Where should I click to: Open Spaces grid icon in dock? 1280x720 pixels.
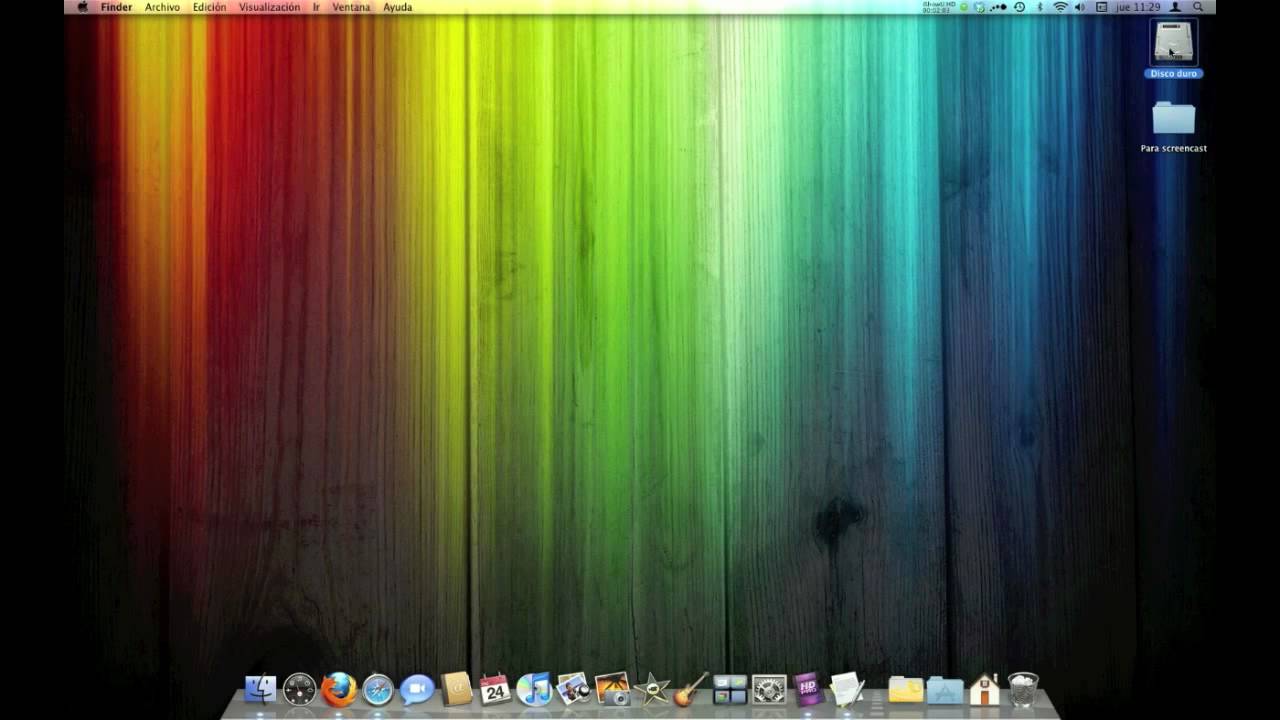click(x=730, y=689)
